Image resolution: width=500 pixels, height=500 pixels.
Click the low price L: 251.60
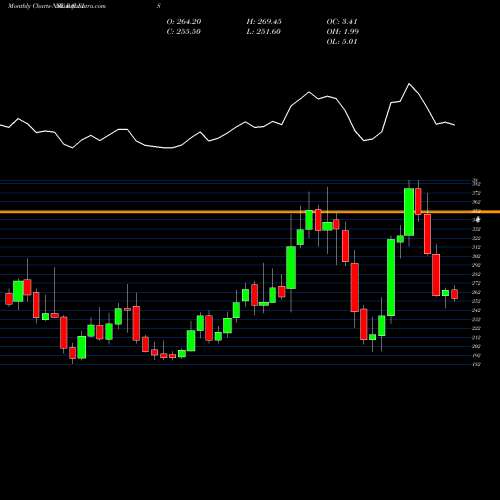264,32
